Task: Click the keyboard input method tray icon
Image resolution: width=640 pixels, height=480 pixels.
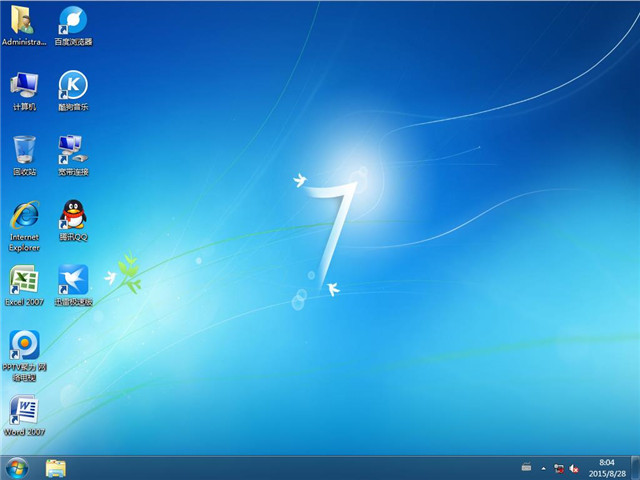Action: point(527,467)
